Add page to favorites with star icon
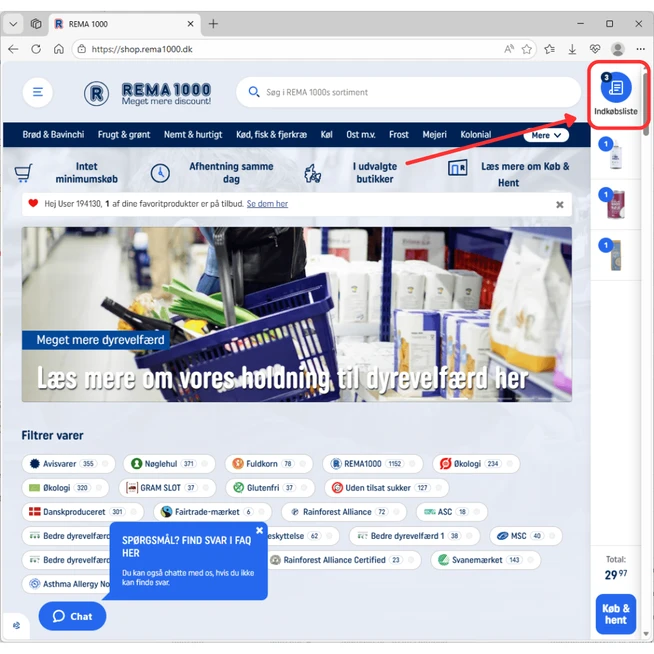The width and height of the screenshot is (654, 654). pyautogui.click(x=527, y=49)
